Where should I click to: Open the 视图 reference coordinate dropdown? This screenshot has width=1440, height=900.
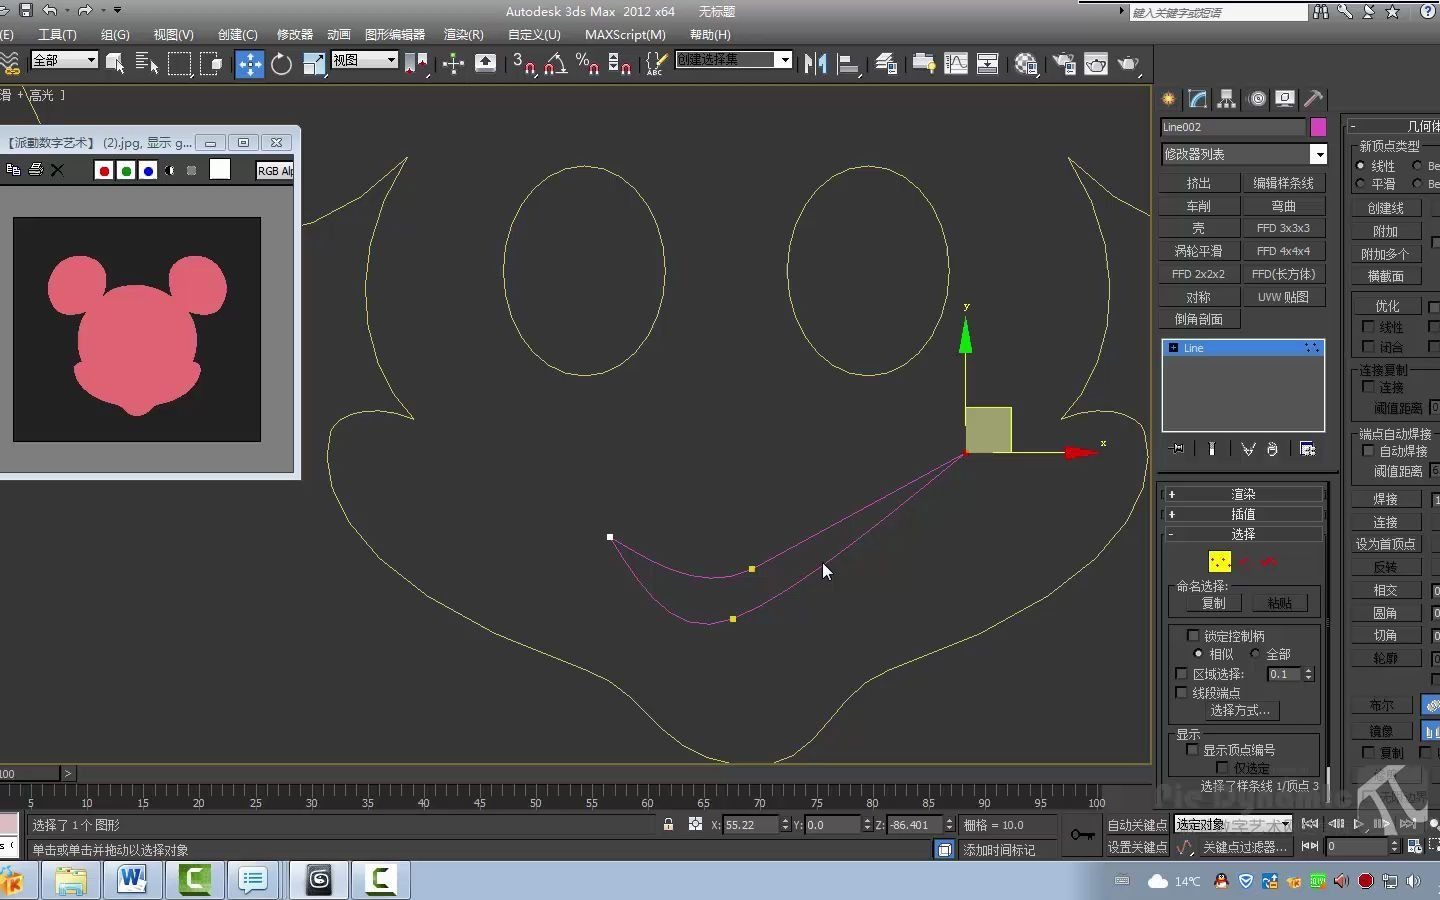tap(364, 60)
